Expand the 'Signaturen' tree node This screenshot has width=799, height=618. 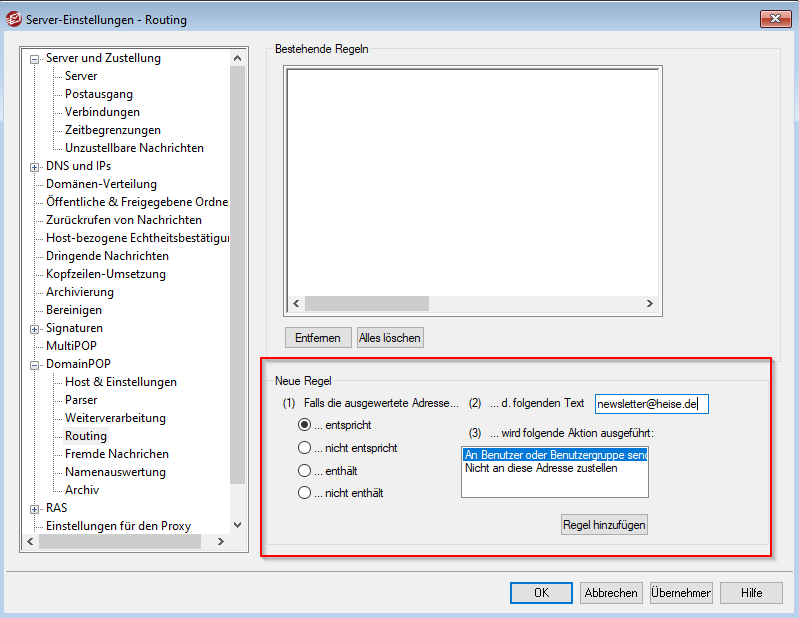(x=35, y=328)
